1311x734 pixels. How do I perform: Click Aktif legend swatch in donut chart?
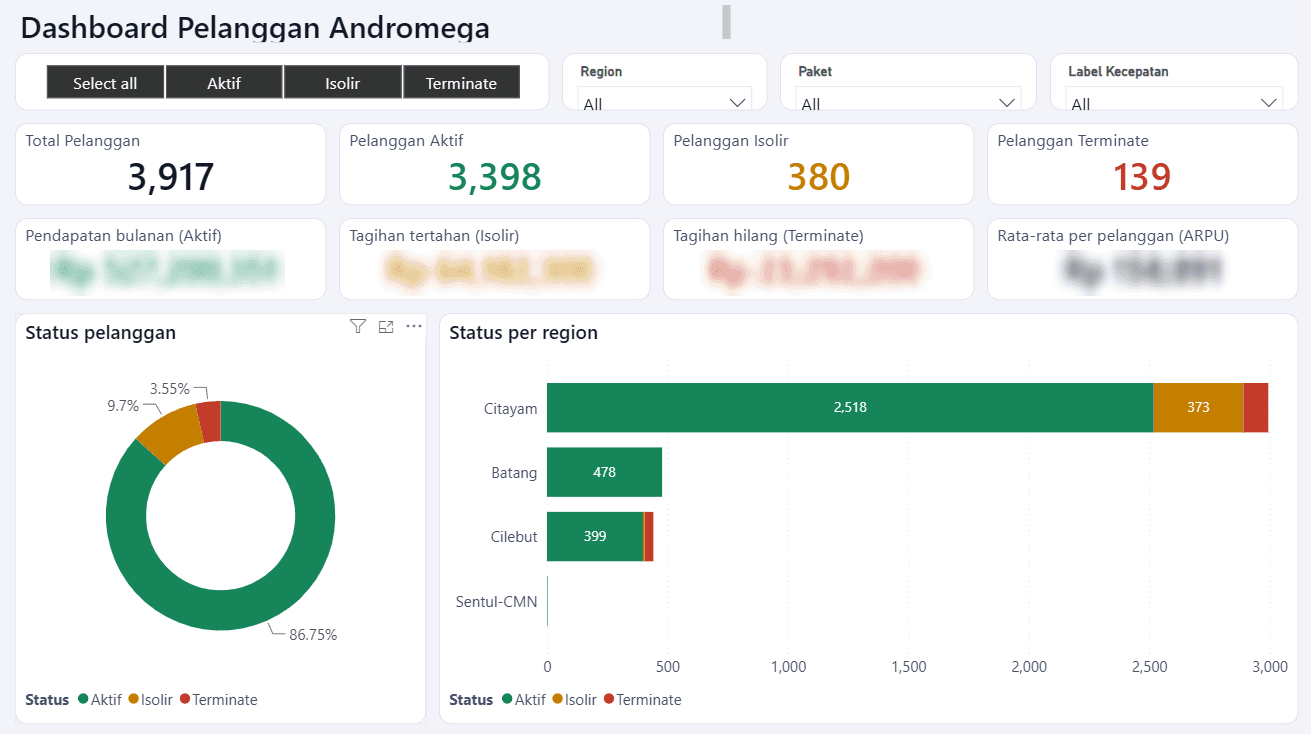(83, 700)
